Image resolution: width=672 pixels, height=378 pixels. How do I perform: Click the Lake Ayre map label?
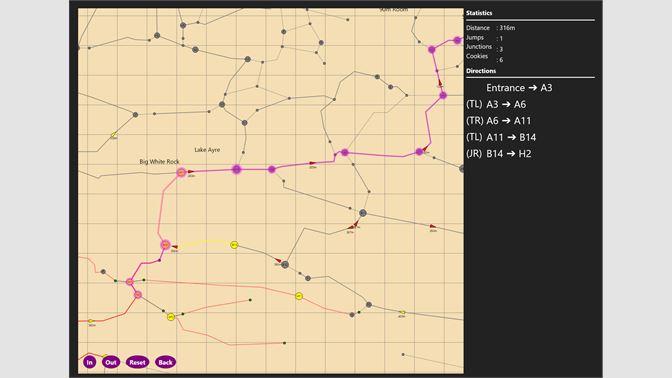pos(207,150)
